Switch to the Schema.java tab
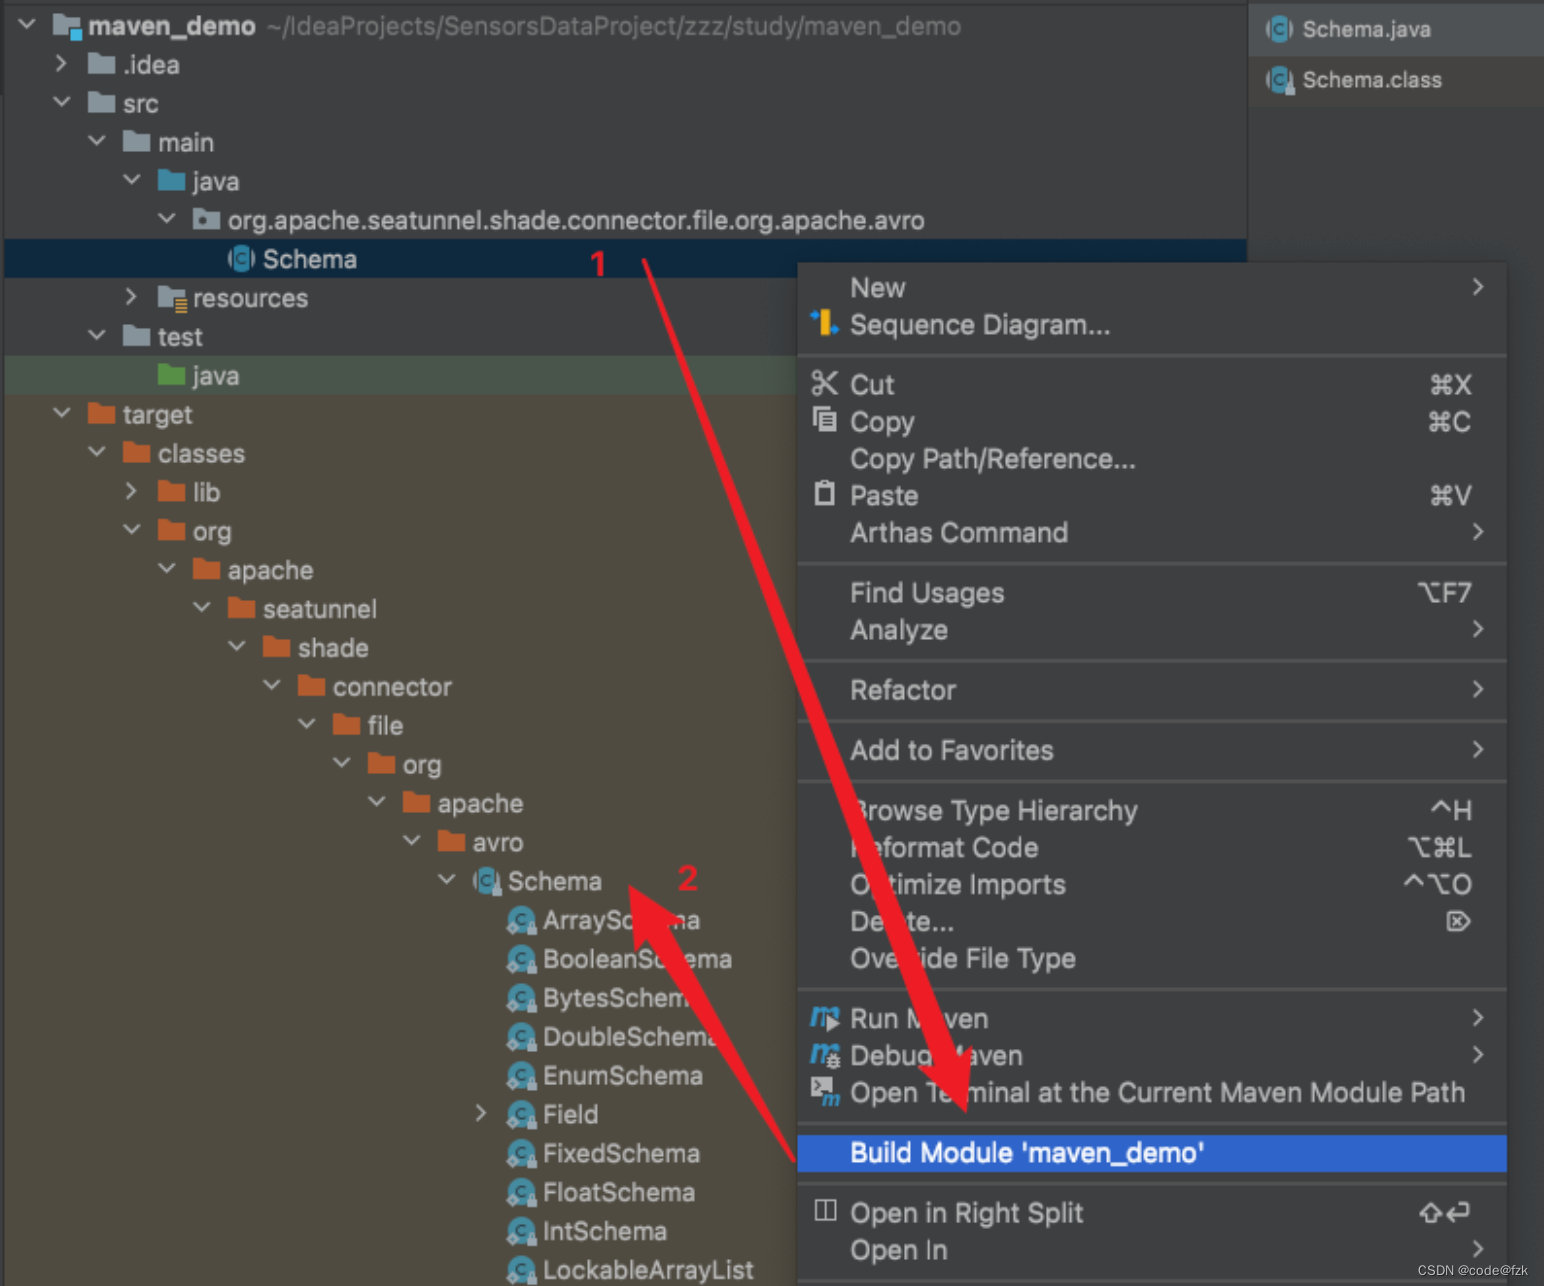Viewport: 1544px width, 1286px height. [x=1396, y=29]
